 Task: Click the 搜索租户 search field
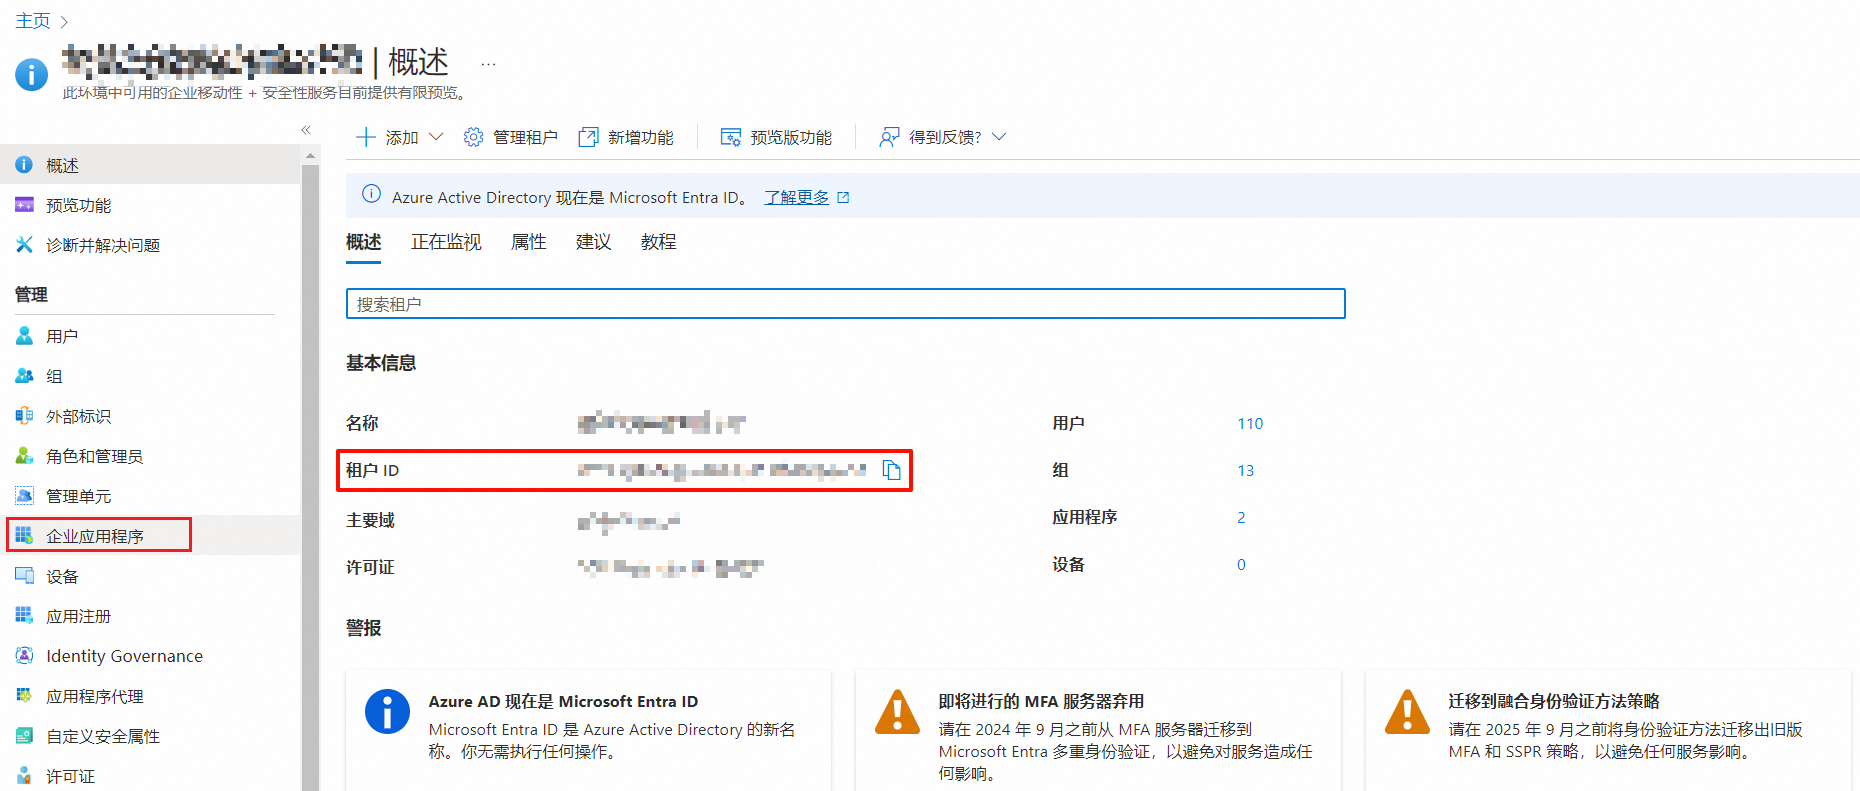(845, 304)
